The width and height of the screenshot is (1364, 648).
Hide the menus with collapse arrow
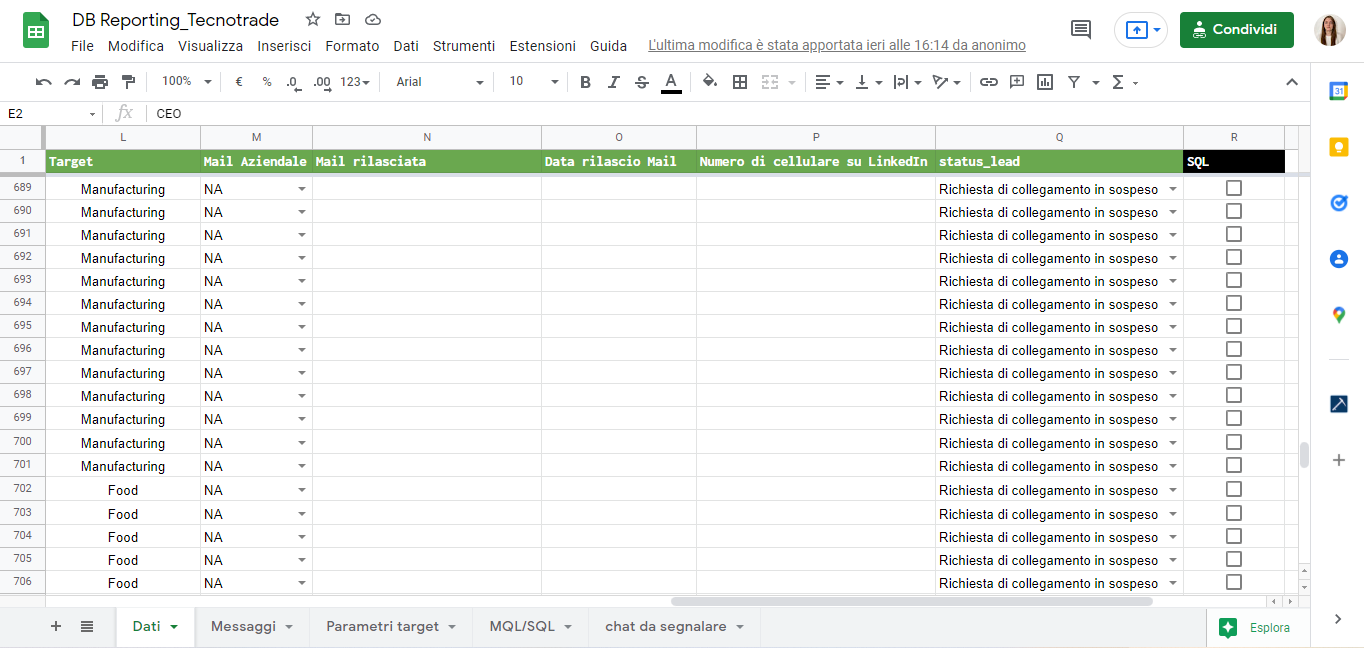(x=1291, y=82)
